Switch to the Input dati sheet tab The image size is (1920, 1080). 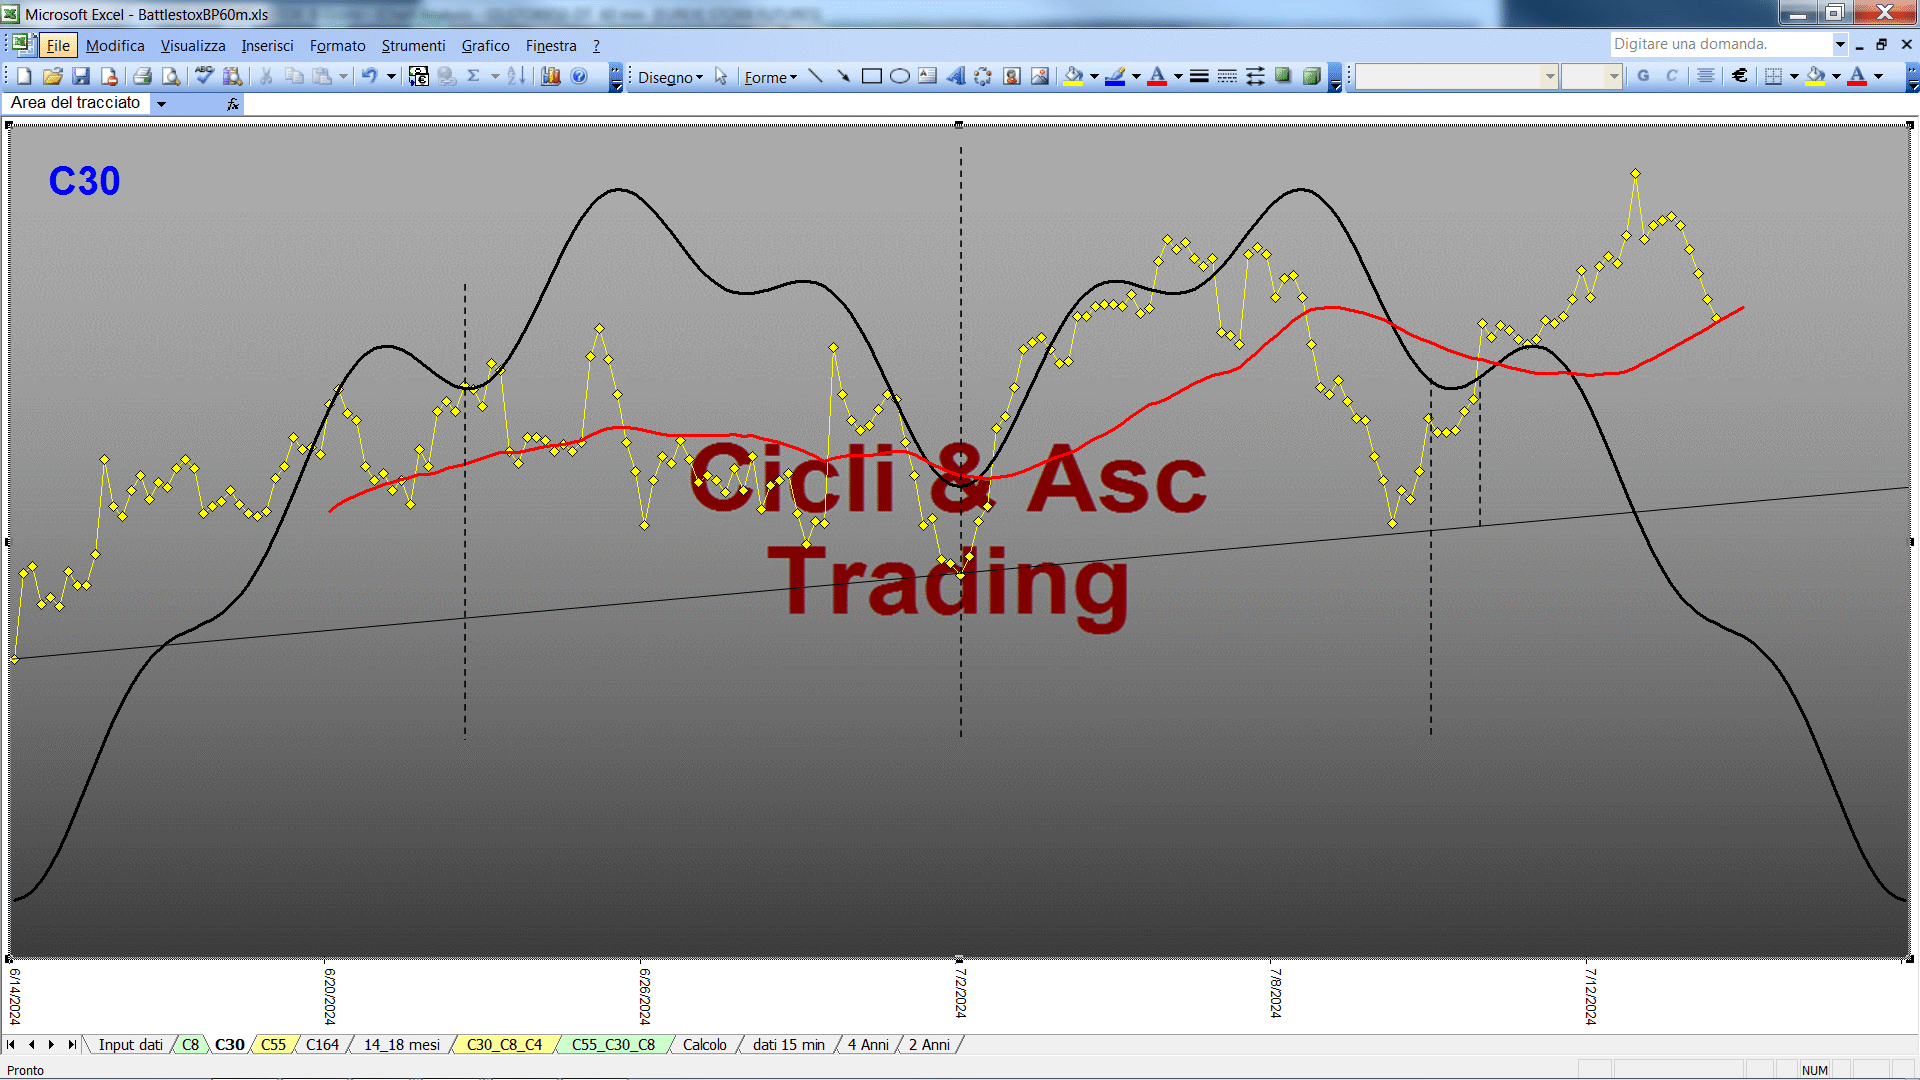130,1044
